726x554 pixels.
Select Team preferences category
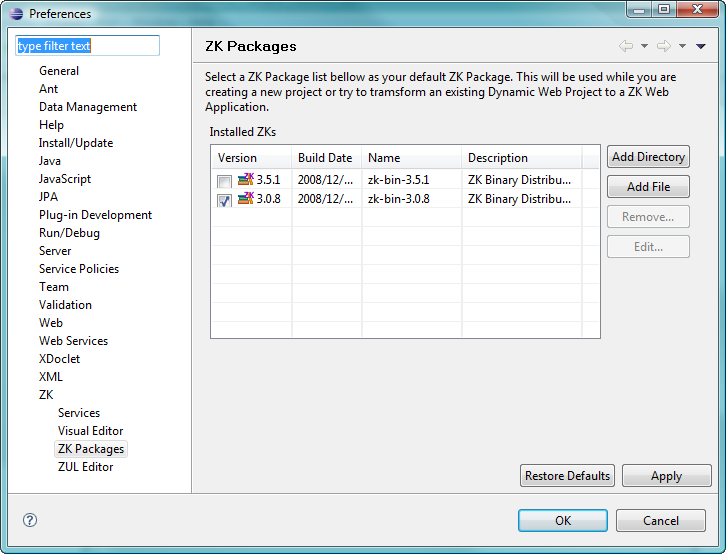[54, 287]
